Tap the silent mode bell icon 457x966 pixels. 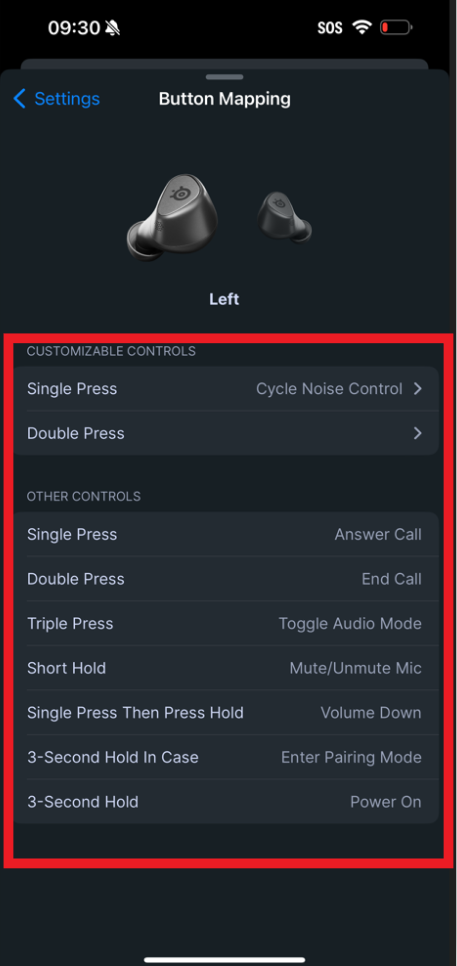pos(113,28)
